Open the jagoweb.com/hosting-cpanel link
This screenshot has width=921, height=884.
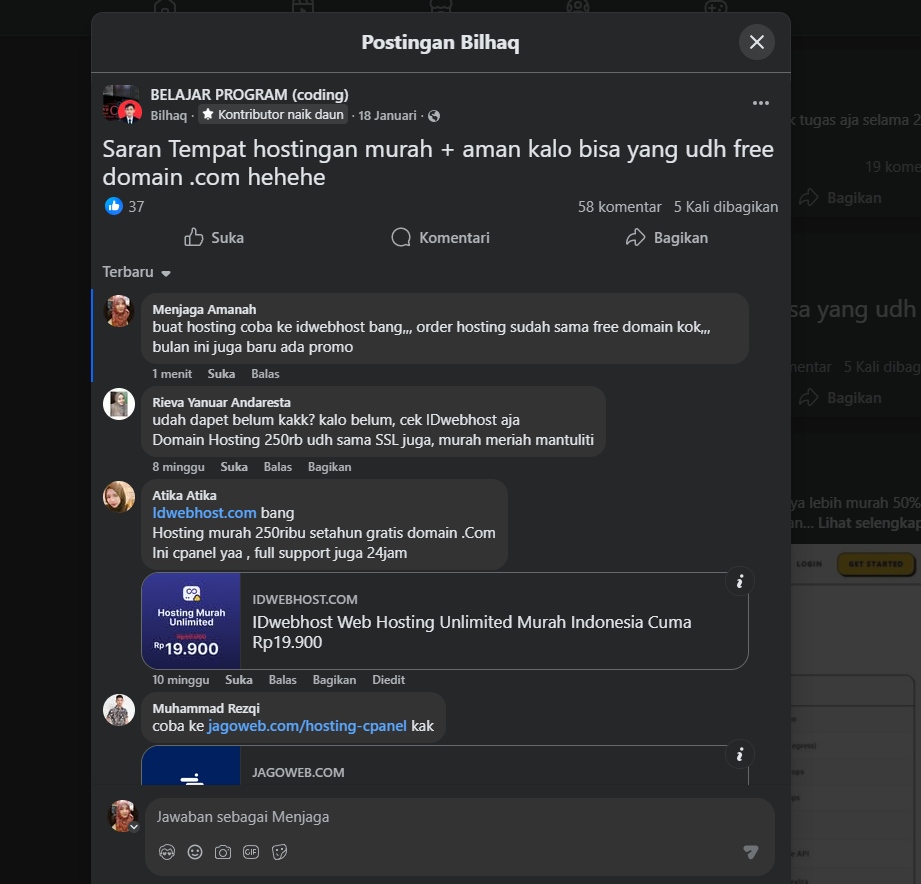[307, 726]
